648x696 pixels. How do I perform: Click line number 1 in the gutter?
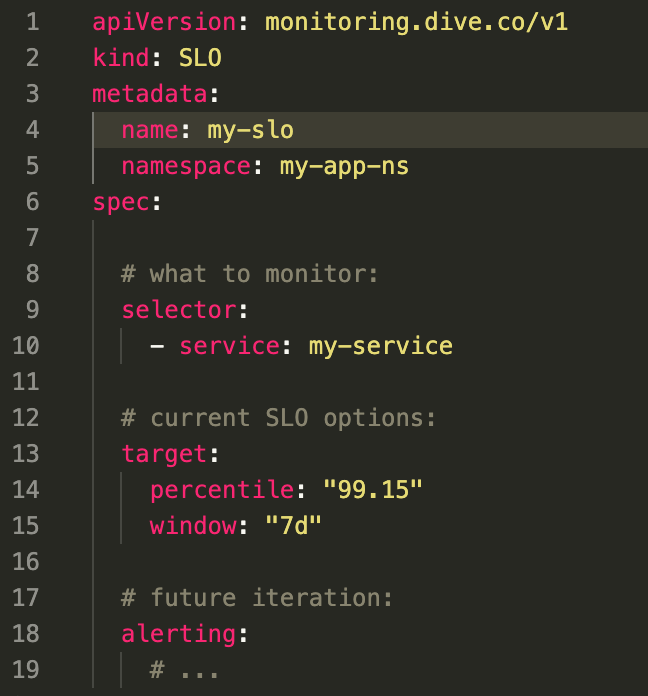pyautogui.click(x=33, y=22)
